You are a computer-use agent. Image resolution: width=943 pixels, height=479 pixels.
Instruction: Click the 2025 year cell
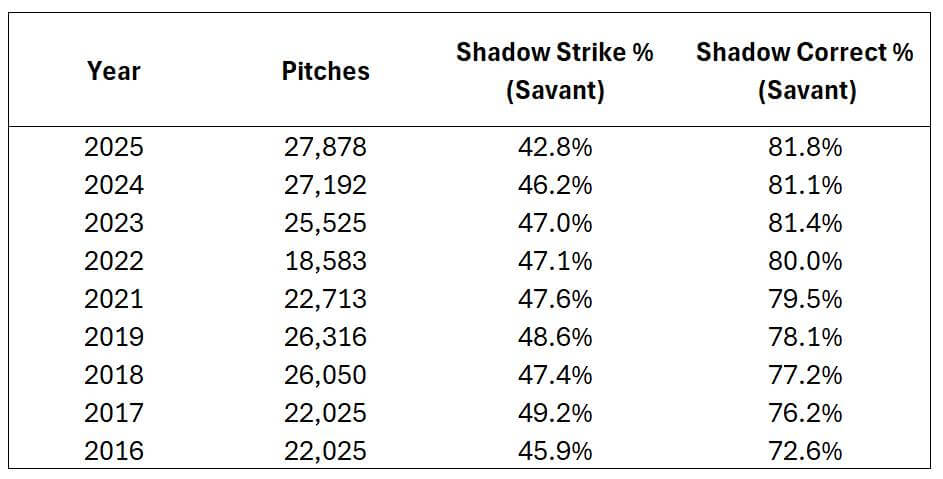coord(113,147)
